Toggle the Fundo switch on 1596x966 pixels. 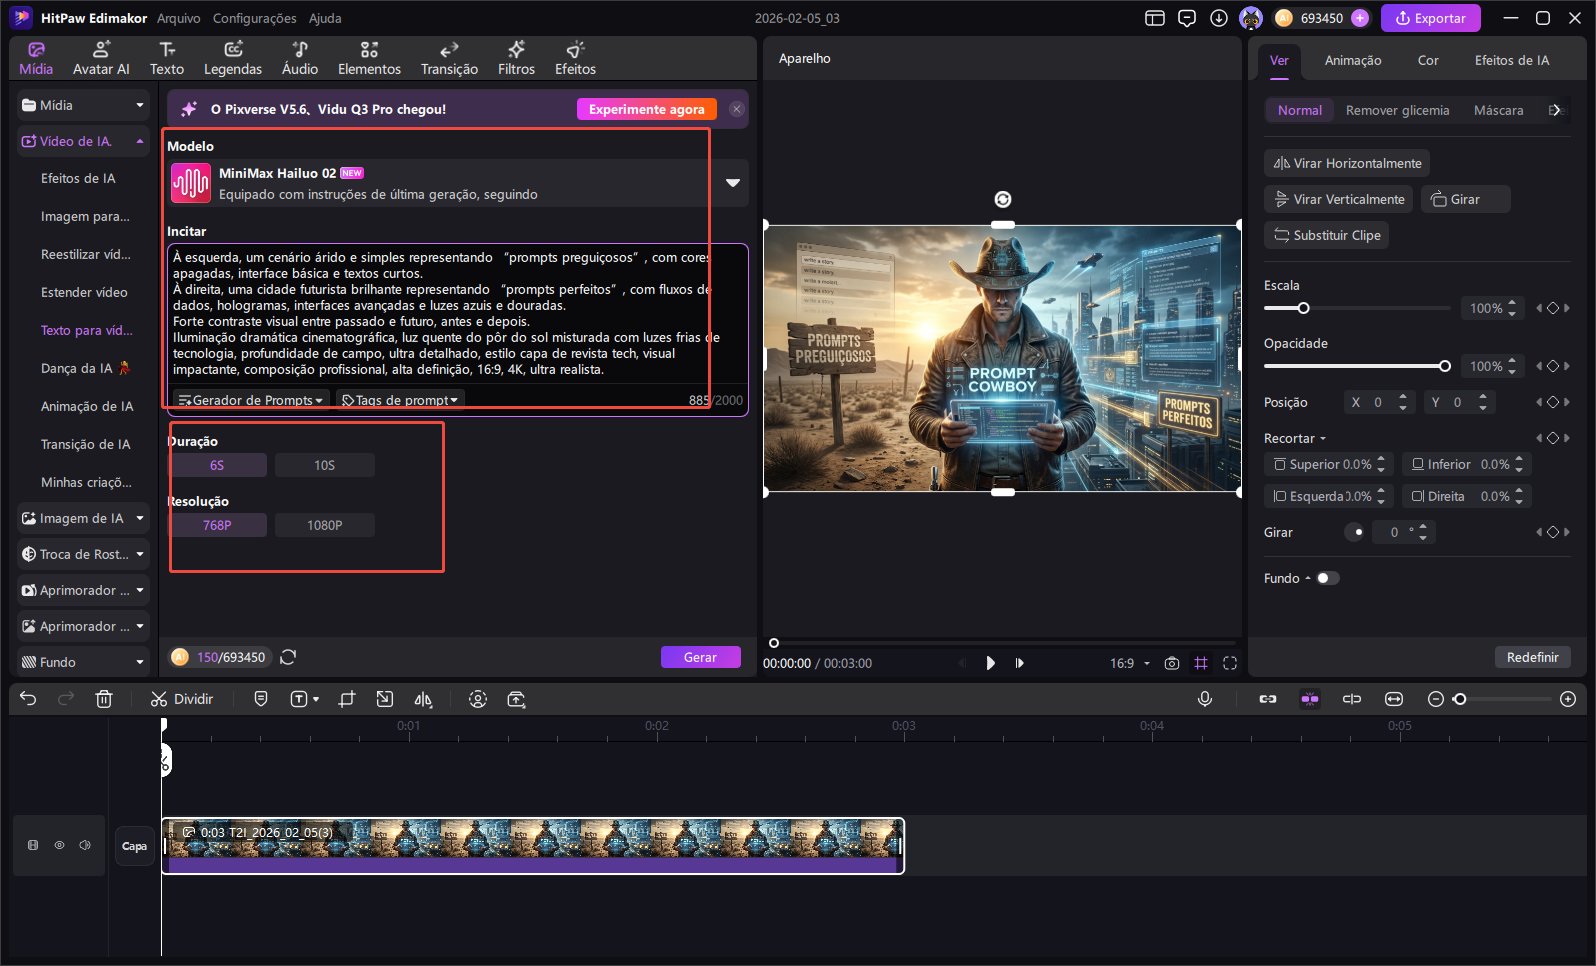coord(1327,578)
